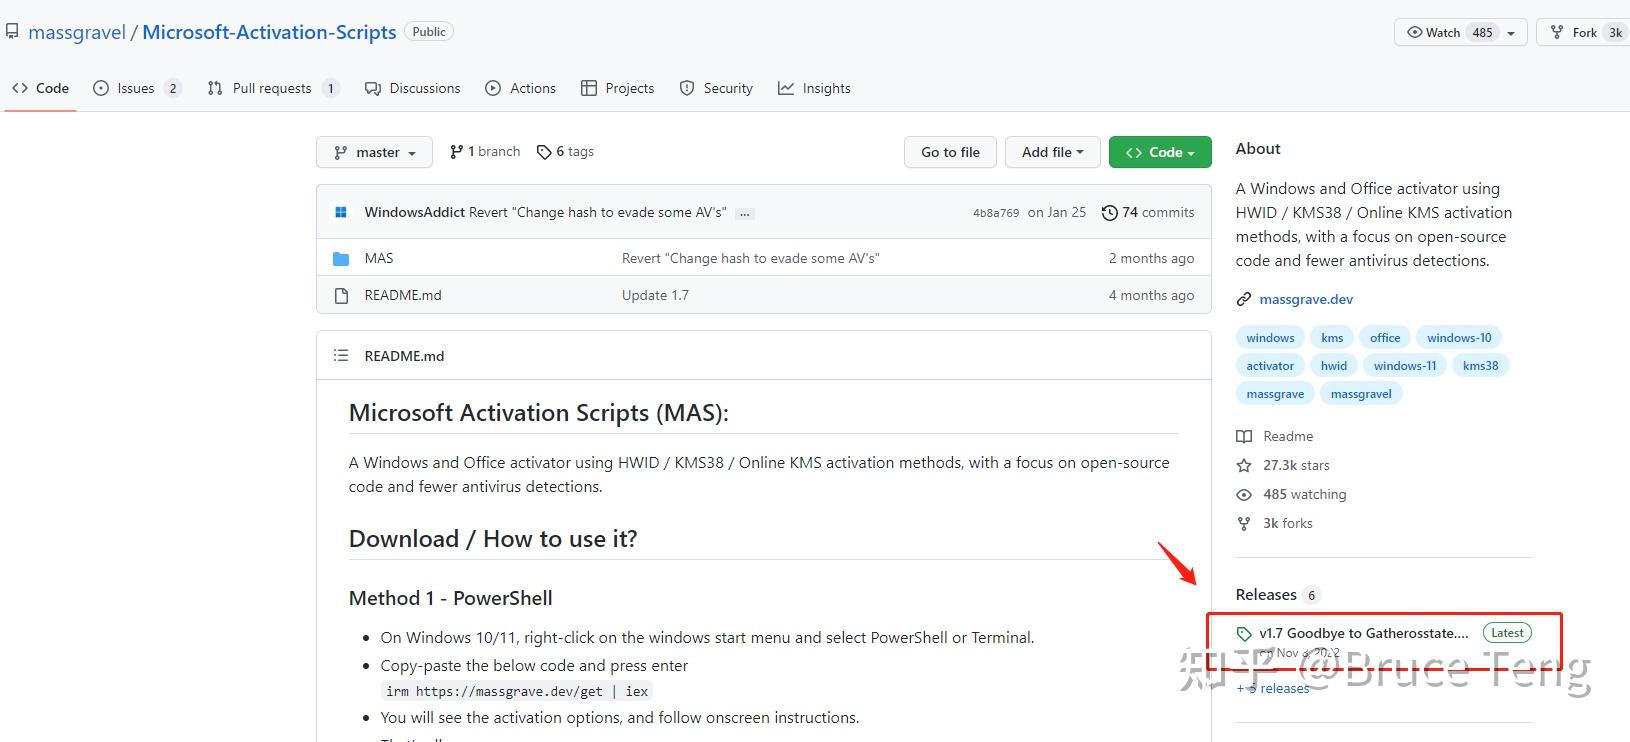1630x742 pixels.
Task: Open the master branch dropdown
Action: [x=374, y=152]
